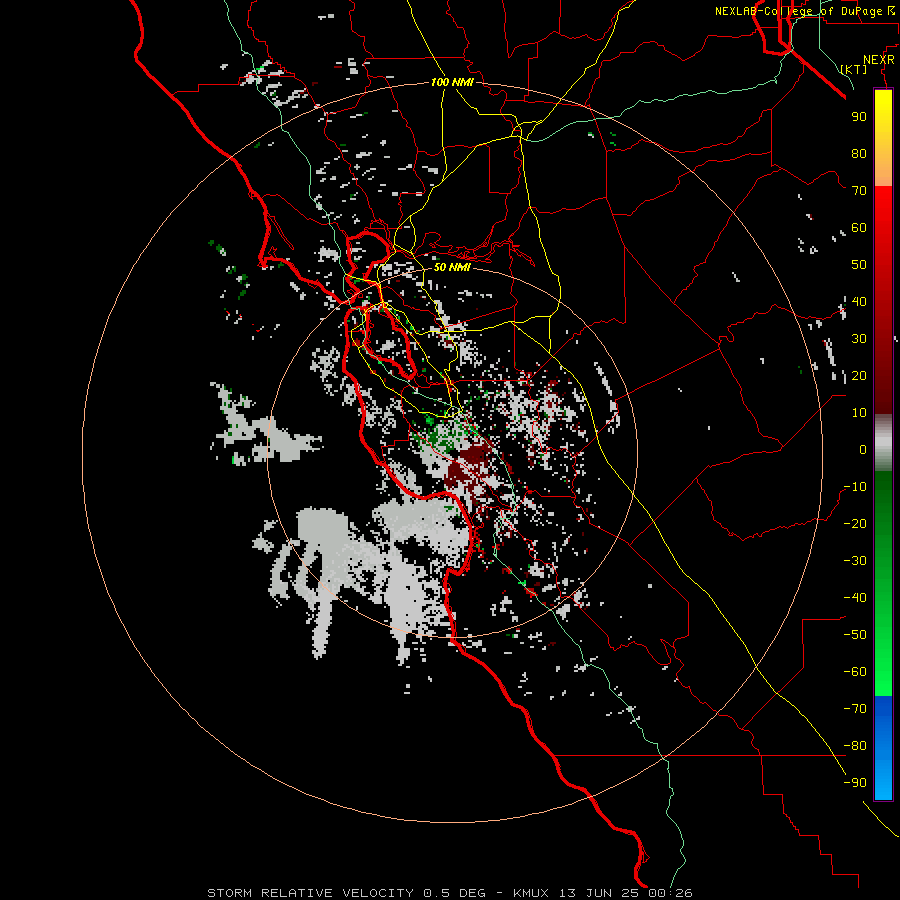Click the -20 value on the velocity scale
The height and width of the screenshot is (900, 900).
855,523
